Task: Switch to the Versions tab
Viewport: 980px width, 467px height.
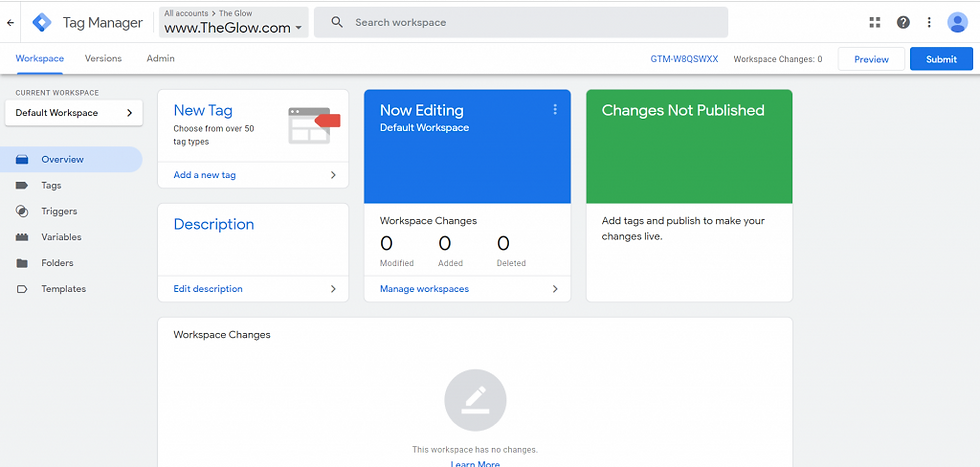Action: [103, 58]
